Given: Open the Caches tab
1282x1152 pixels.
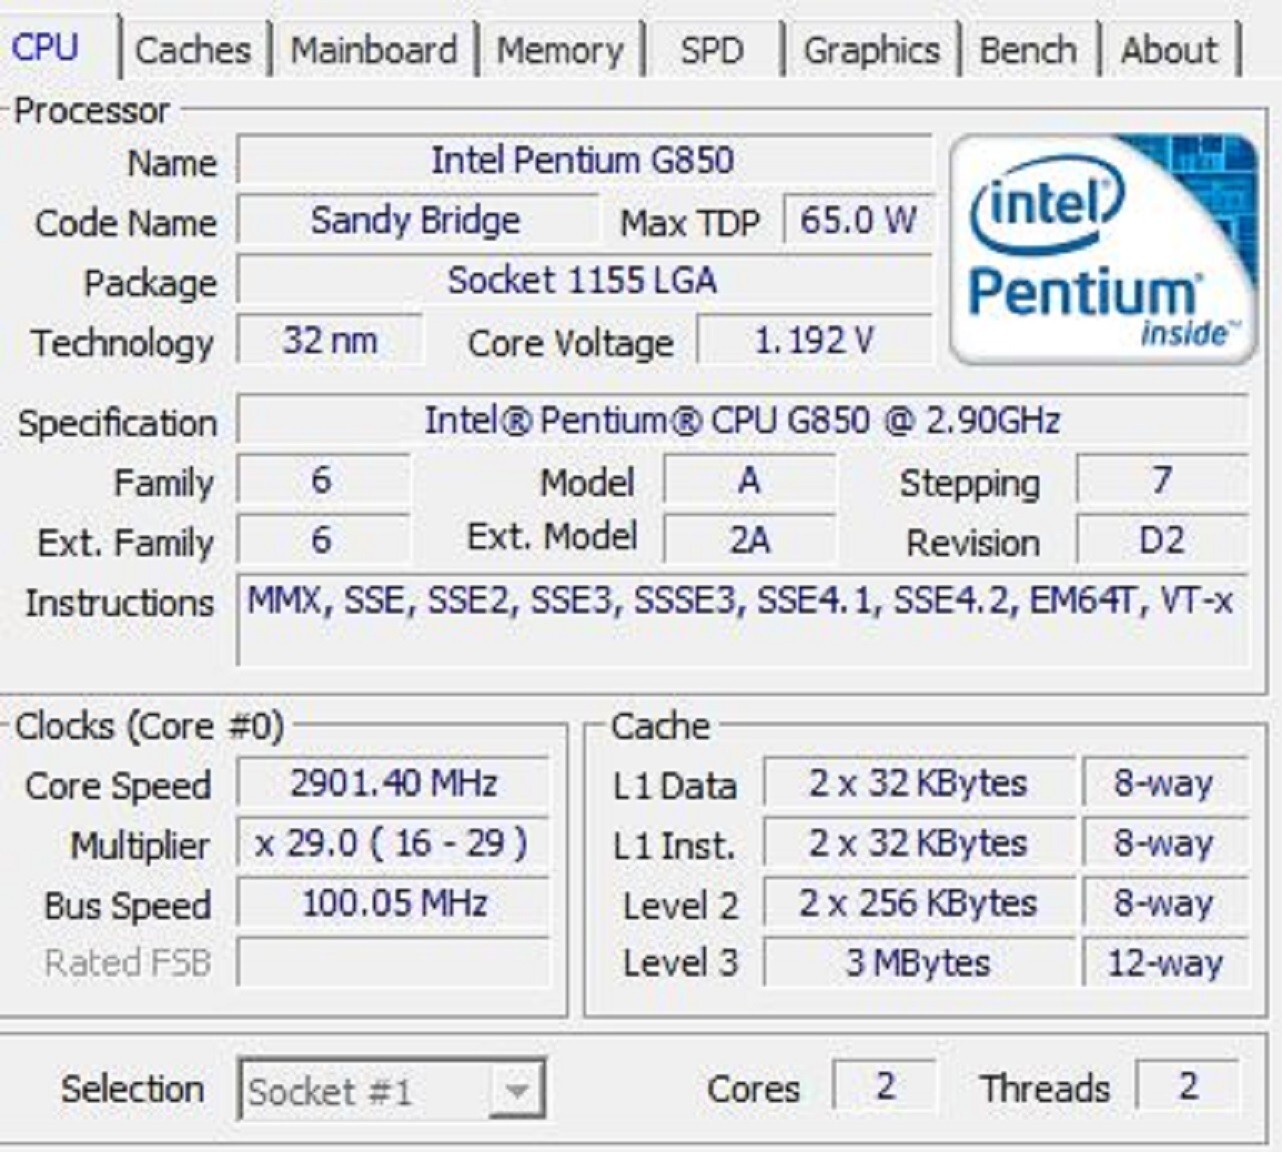Looking at the screenshot, I should click(x=193, y=50).
